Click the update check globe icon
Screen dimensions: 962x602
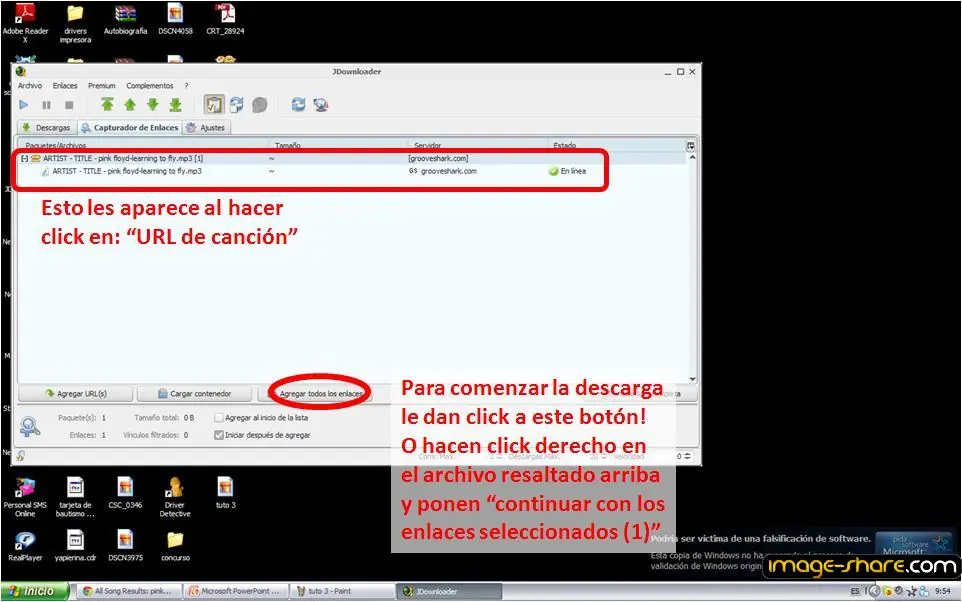pos(321,105)
